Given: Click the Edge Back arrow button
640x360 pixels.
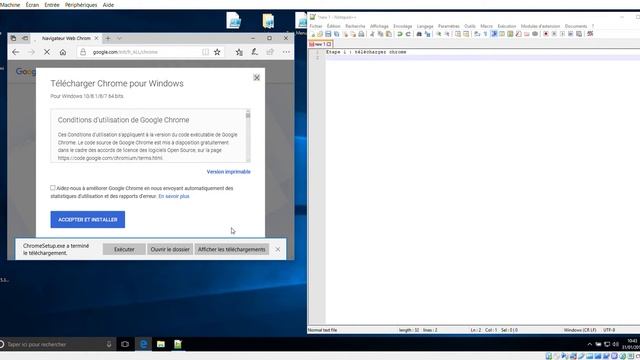Looking at the screenshot, I should [16, 52].
